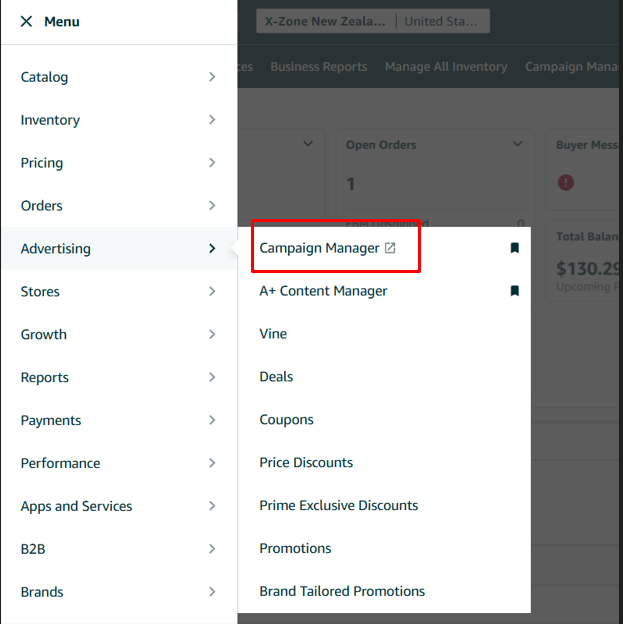
Task: Open the Reports menu section
Action: 45,378
